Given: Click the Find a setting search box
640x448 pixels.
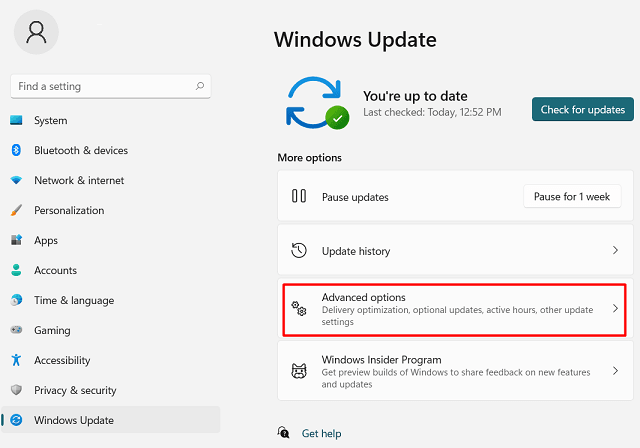Looking at the screenshot, I should pyautogui.click(x=111, y=86).
